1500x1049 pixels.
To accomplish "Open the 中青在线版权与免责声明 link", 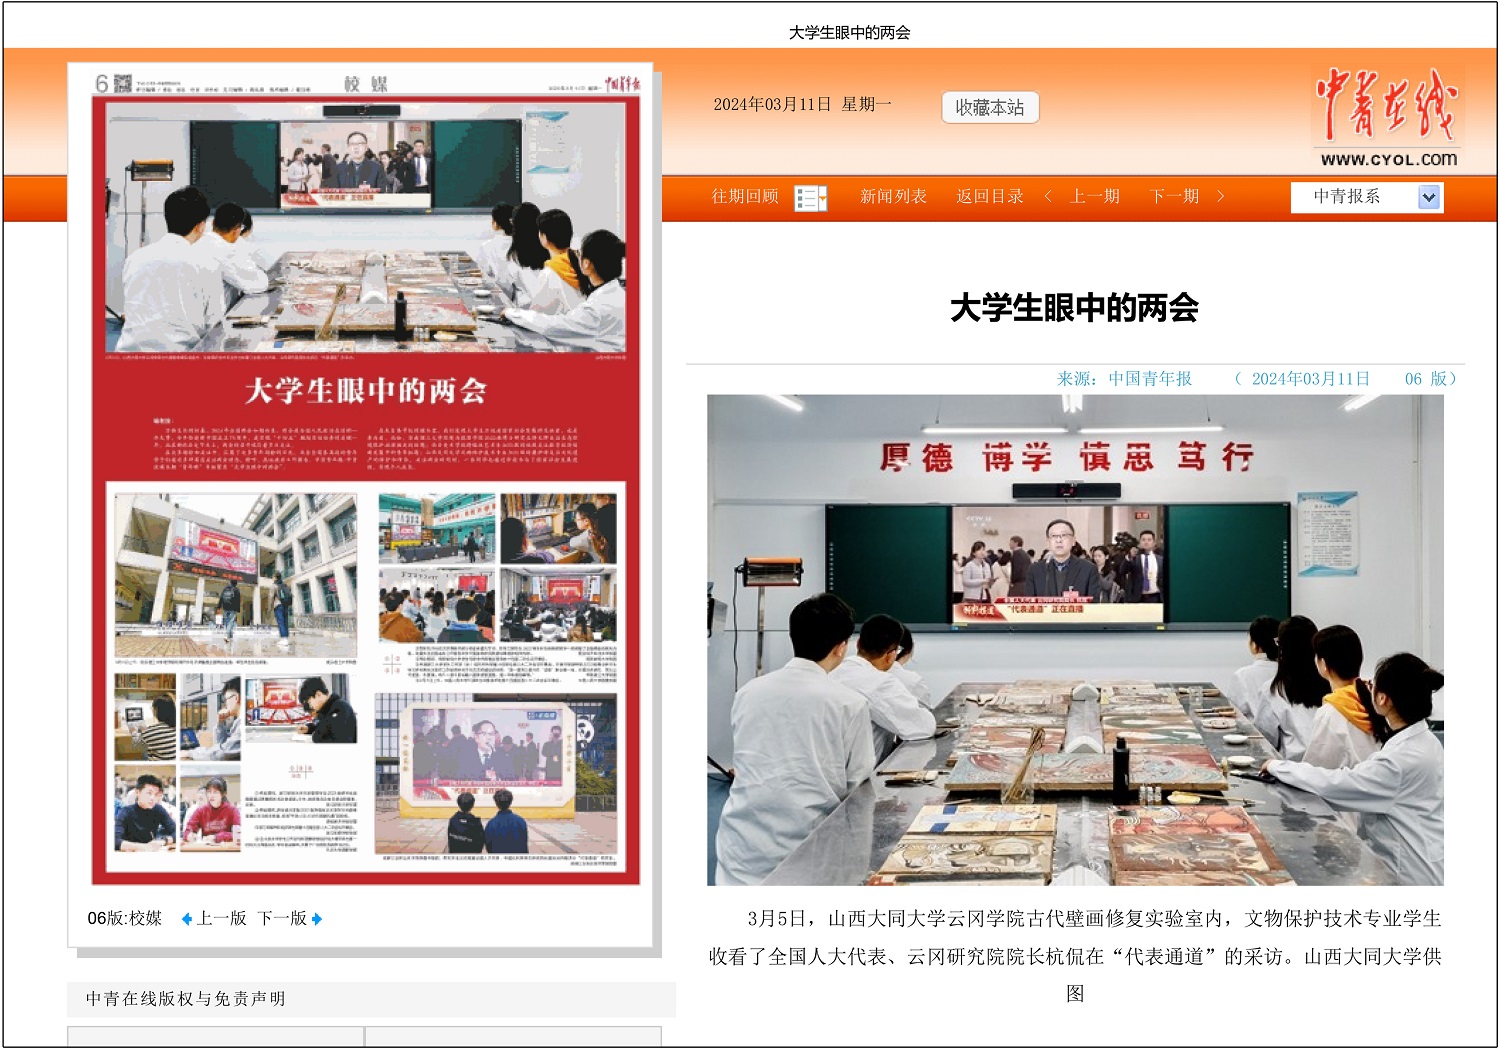I will tap(186, 999).
